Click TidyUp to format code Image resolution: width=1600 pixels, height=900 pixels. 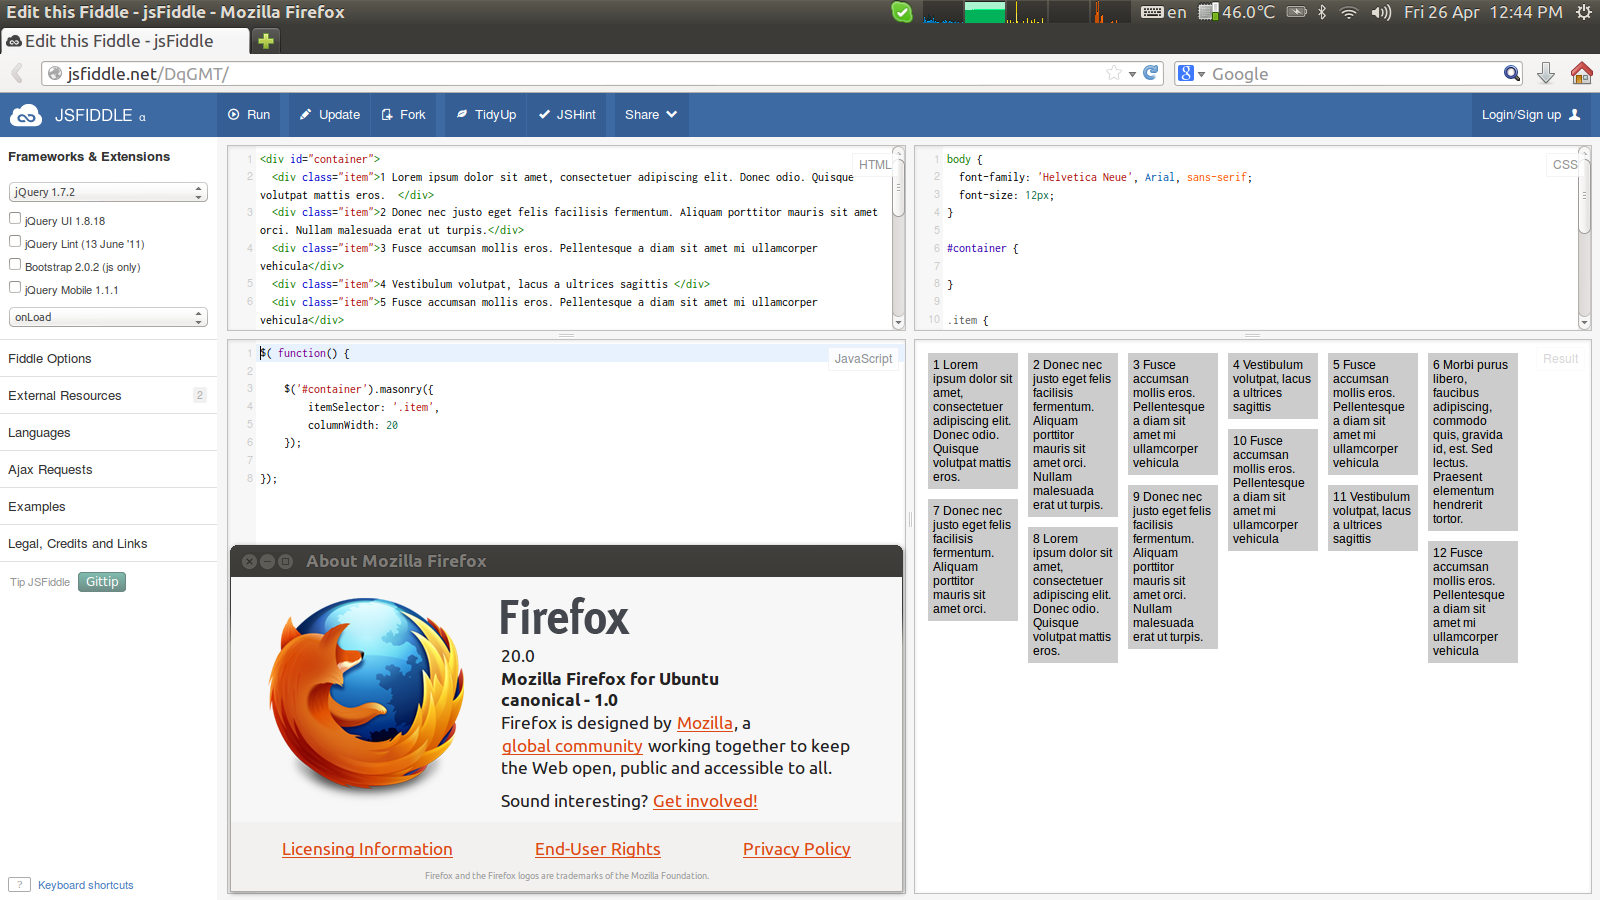(486, 115)
